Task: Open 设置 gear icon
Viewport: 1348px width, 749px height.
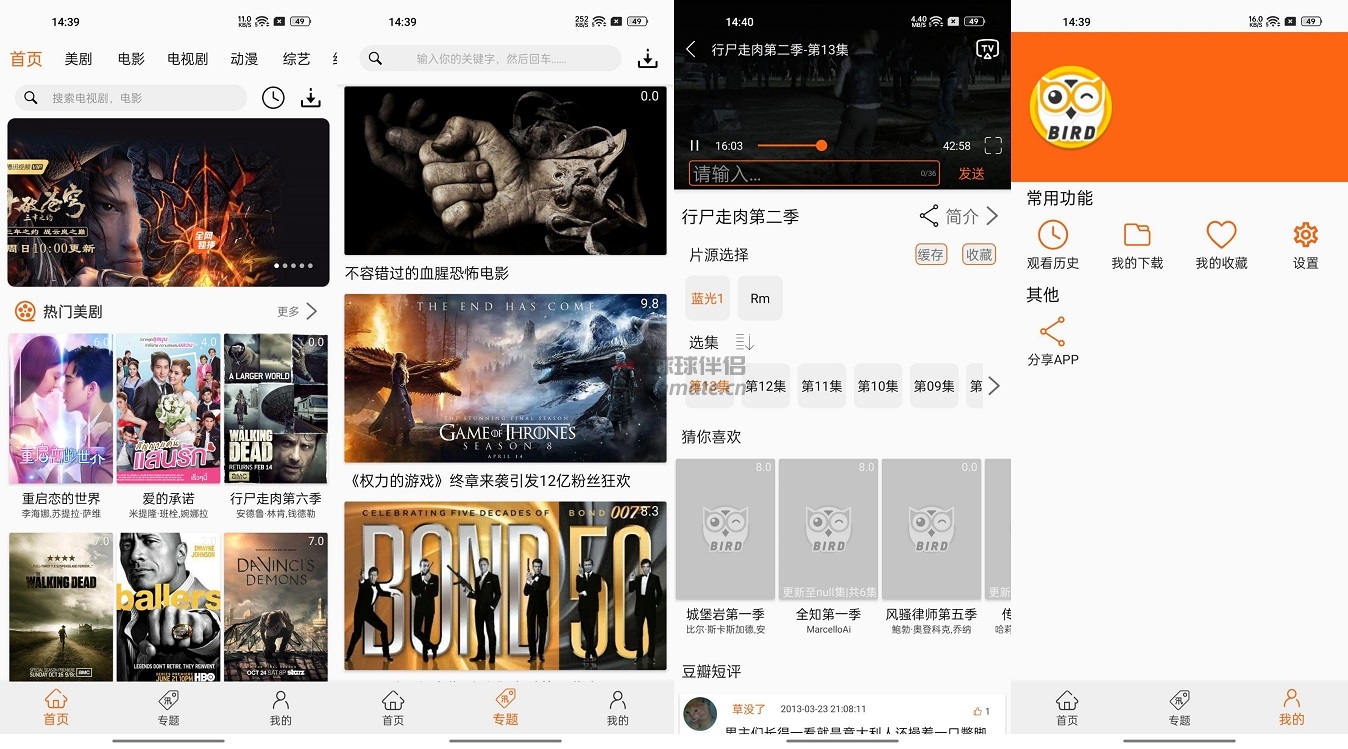Action: pyautogui.click(x=1305, y=235)
